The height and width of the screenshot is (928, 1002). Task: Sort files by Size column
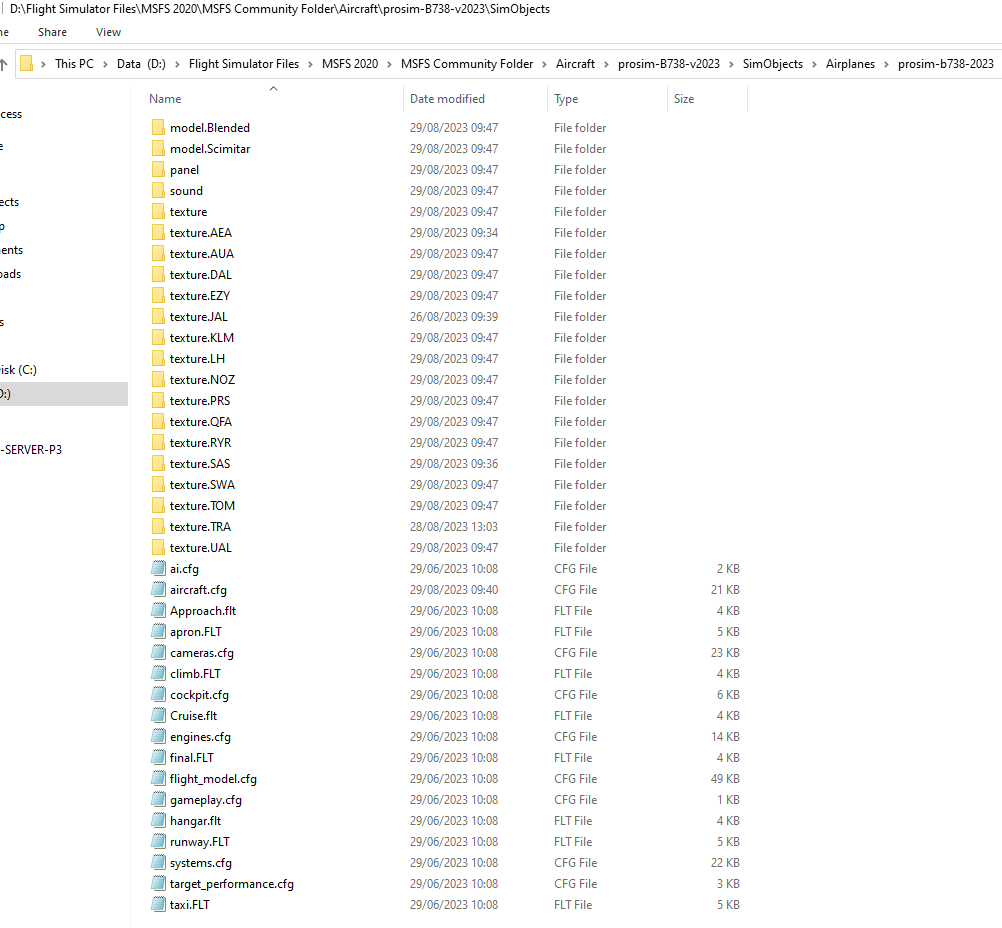[x=684, y=98]
